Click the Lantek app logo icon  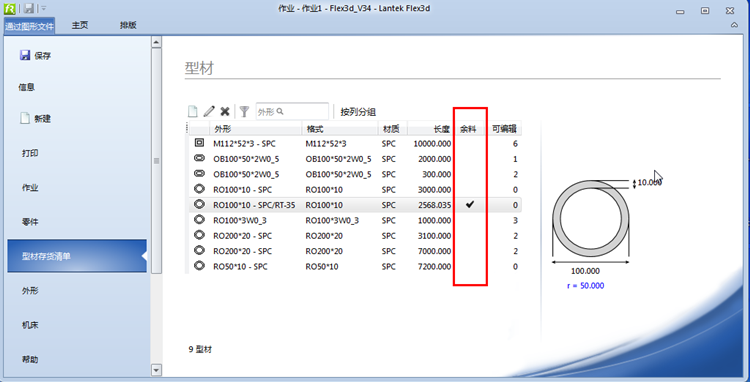point(10,8)
